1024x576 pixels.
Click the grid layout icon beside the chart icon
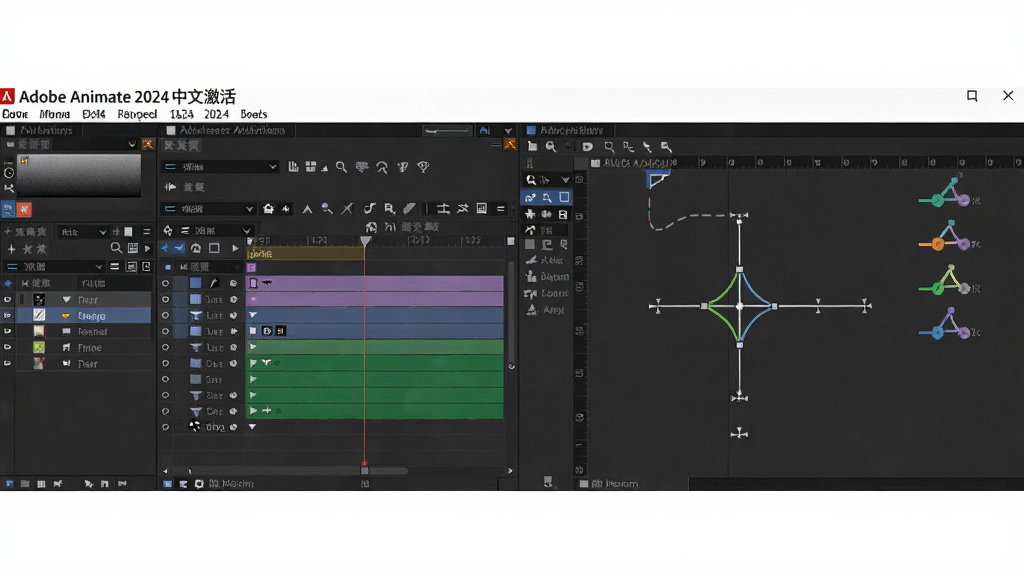point(311,167)
